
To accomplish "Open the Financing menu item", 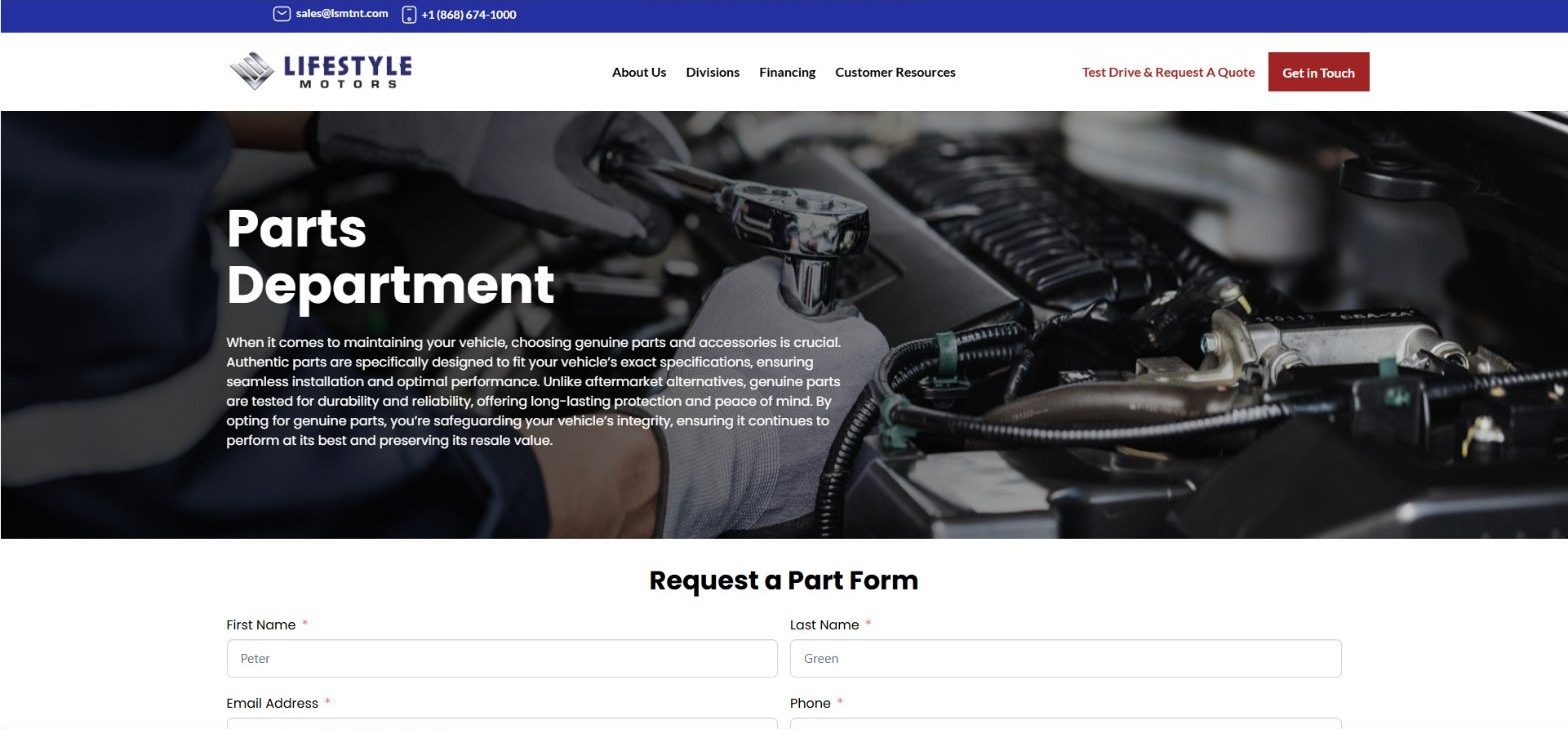I will [787, 72].
